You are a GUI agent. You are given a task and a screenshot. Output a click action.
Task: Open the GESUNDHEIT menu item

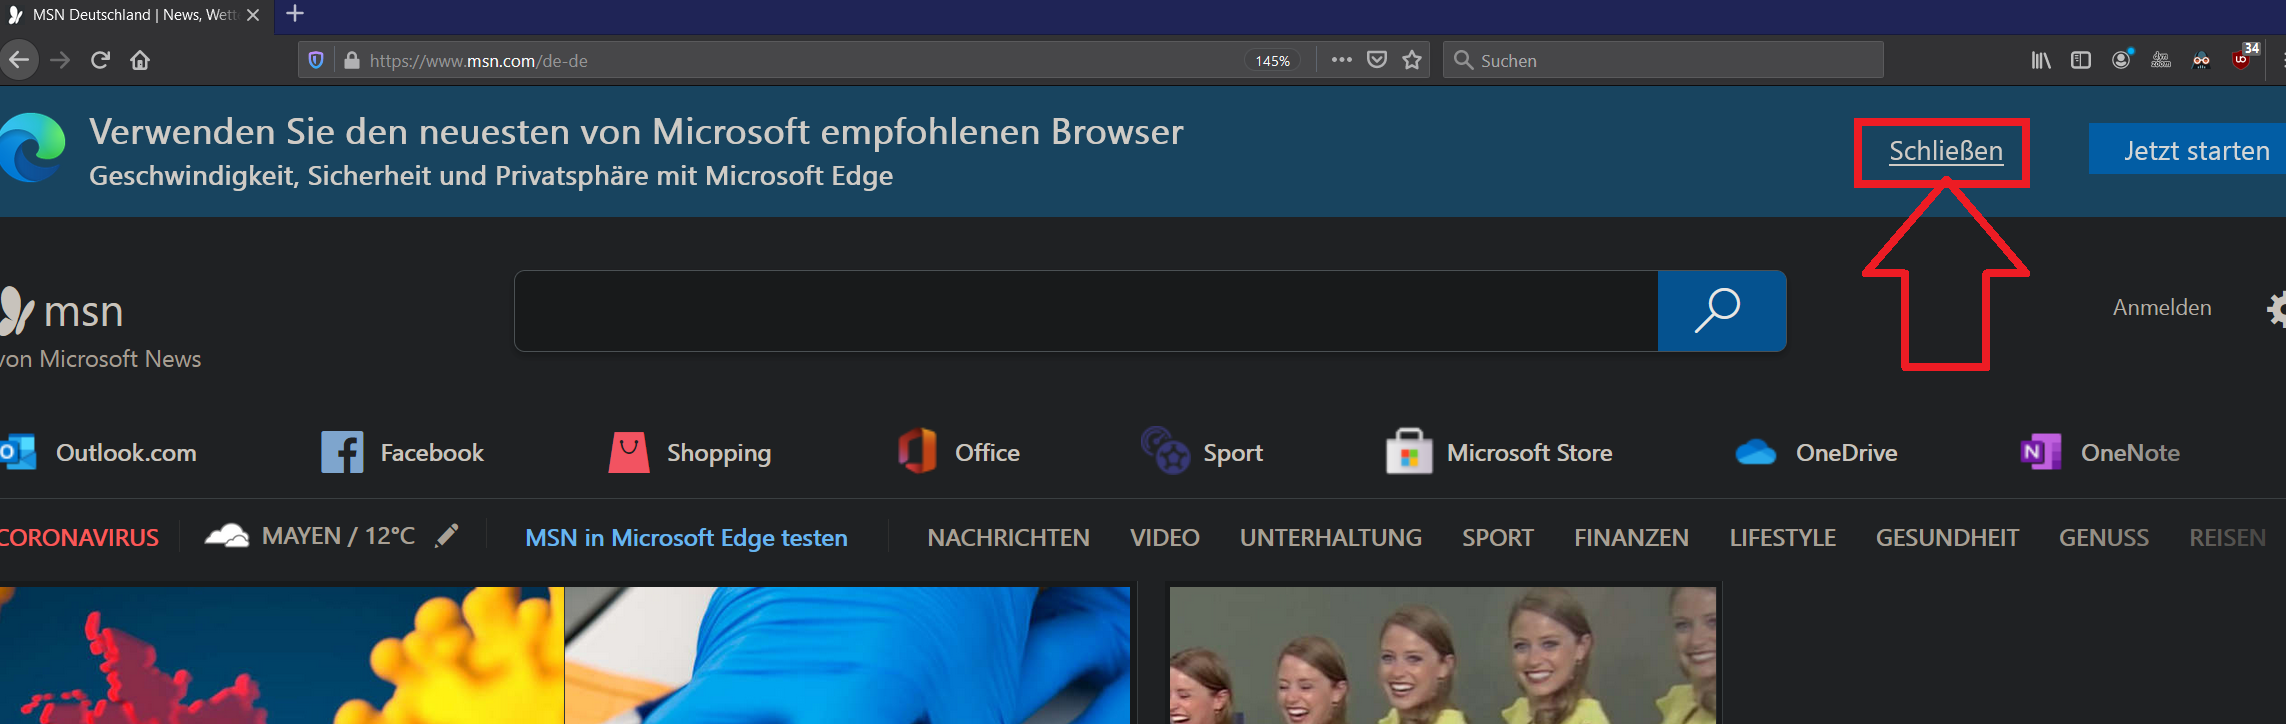click(x=1947, y=538)
